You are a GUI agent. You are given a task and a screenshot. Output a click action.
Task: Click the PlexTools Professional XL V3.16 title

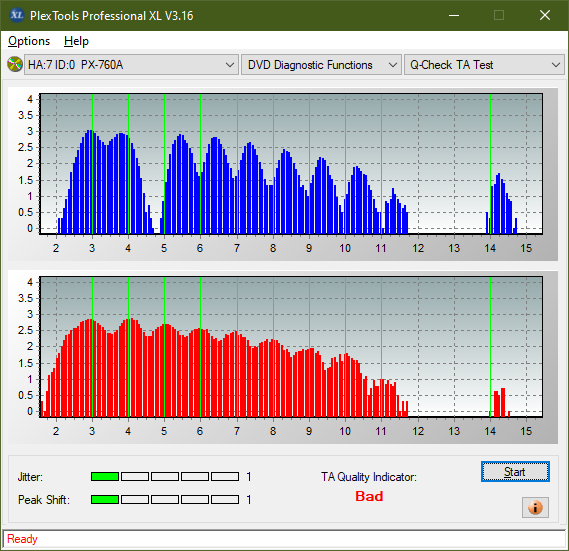click(x=111, y=16)
